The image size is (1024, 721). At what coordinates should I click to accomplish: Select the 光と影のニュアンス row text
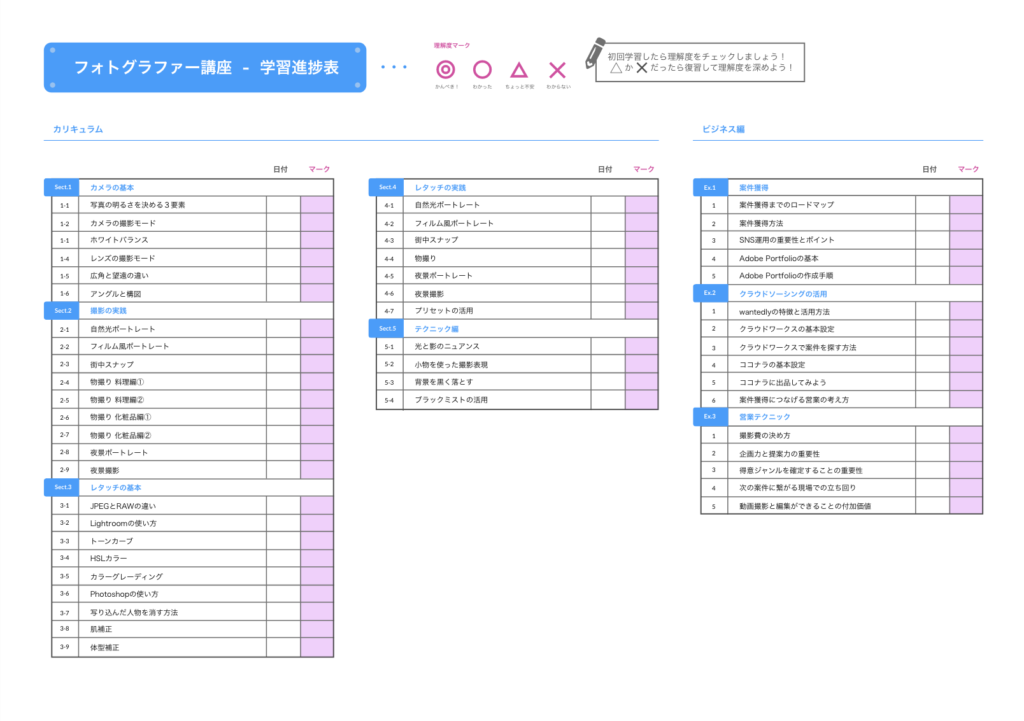coord(447,346)
